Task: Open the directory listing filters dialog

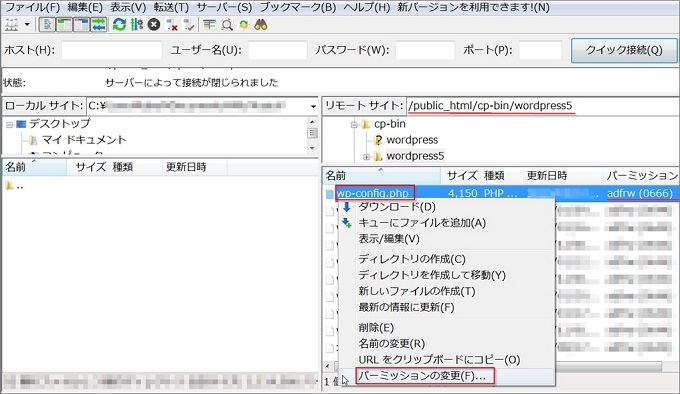Action: pyautogui.click(x=209, y=25)
